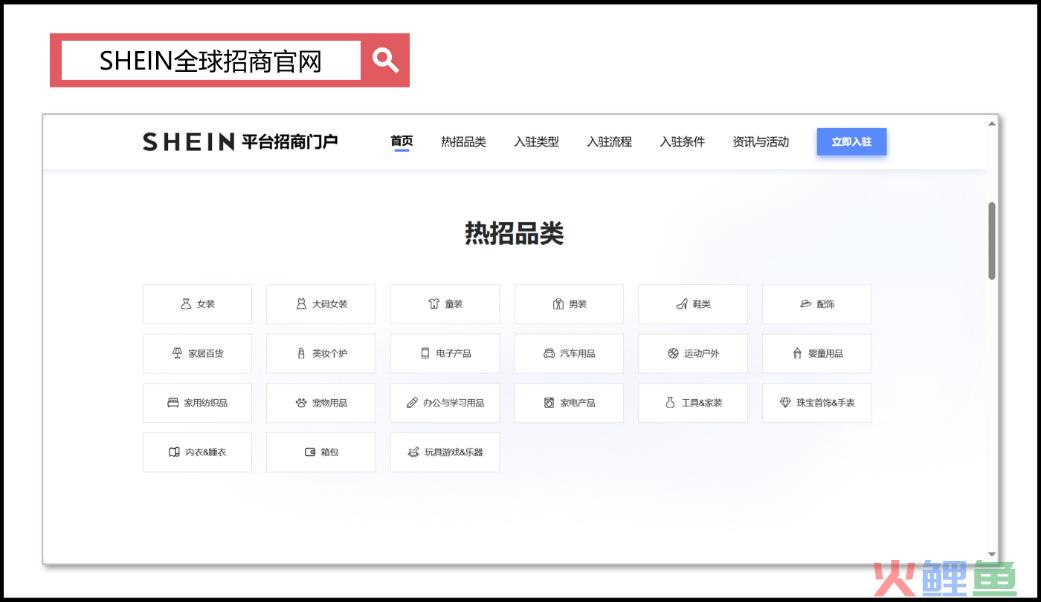
Task: Select the 箱包 category label
Action: click(x=330, y=452)
